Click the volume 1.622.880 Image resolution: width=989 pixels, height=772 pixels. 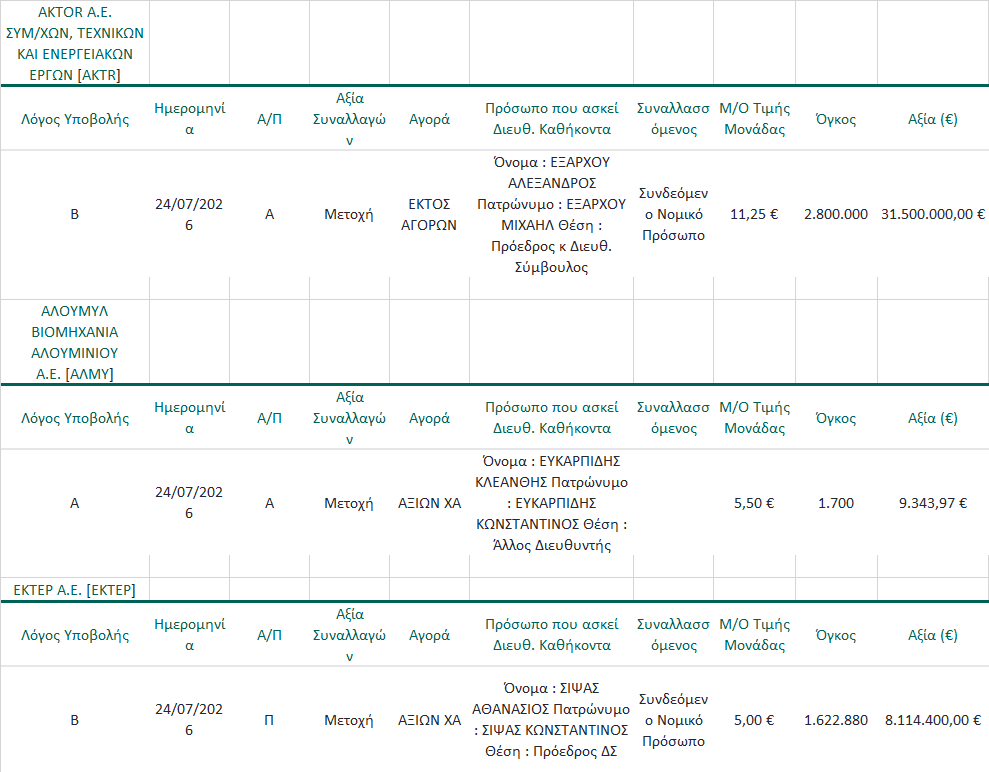(836, 720)
